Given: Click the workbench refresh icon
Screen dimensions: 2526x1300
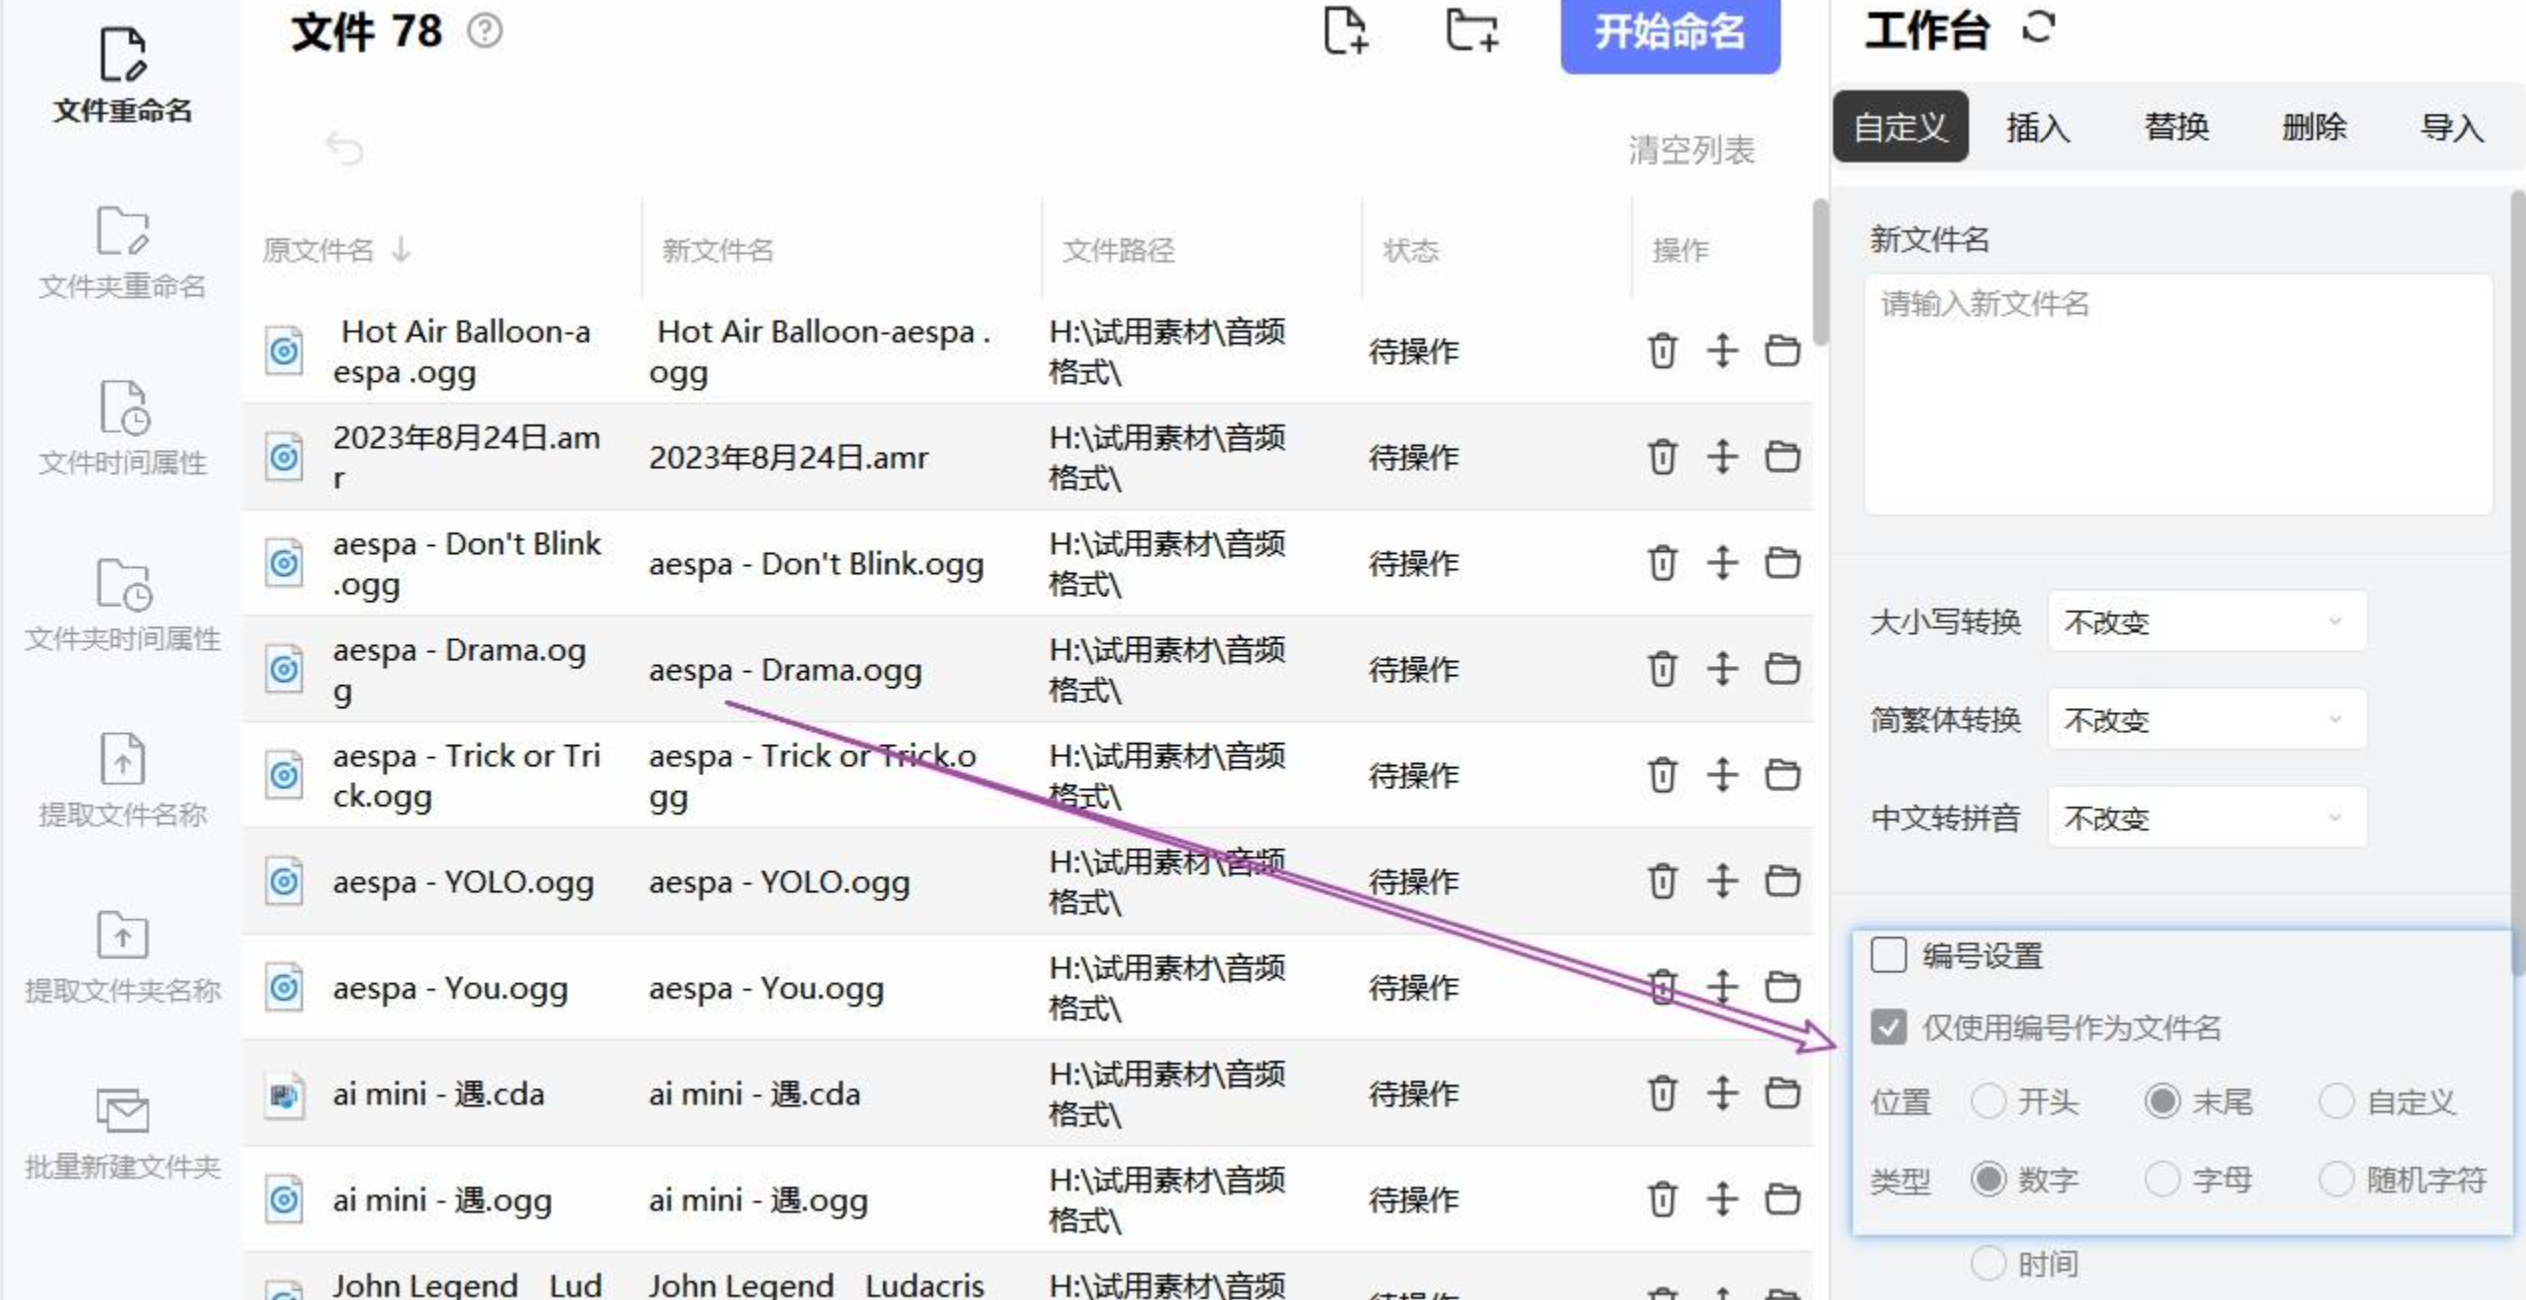Looking at the screenshot, I should coord(2038,27).
